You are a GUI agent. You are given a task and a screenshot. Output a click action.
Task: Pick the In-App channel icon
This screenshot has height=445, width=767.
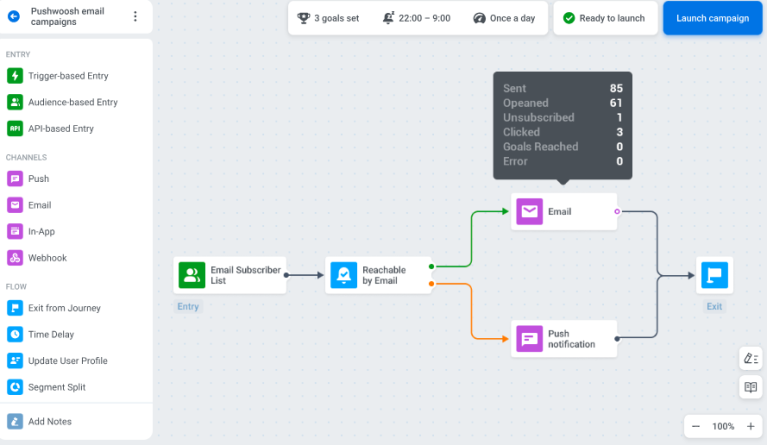[15, 231]
